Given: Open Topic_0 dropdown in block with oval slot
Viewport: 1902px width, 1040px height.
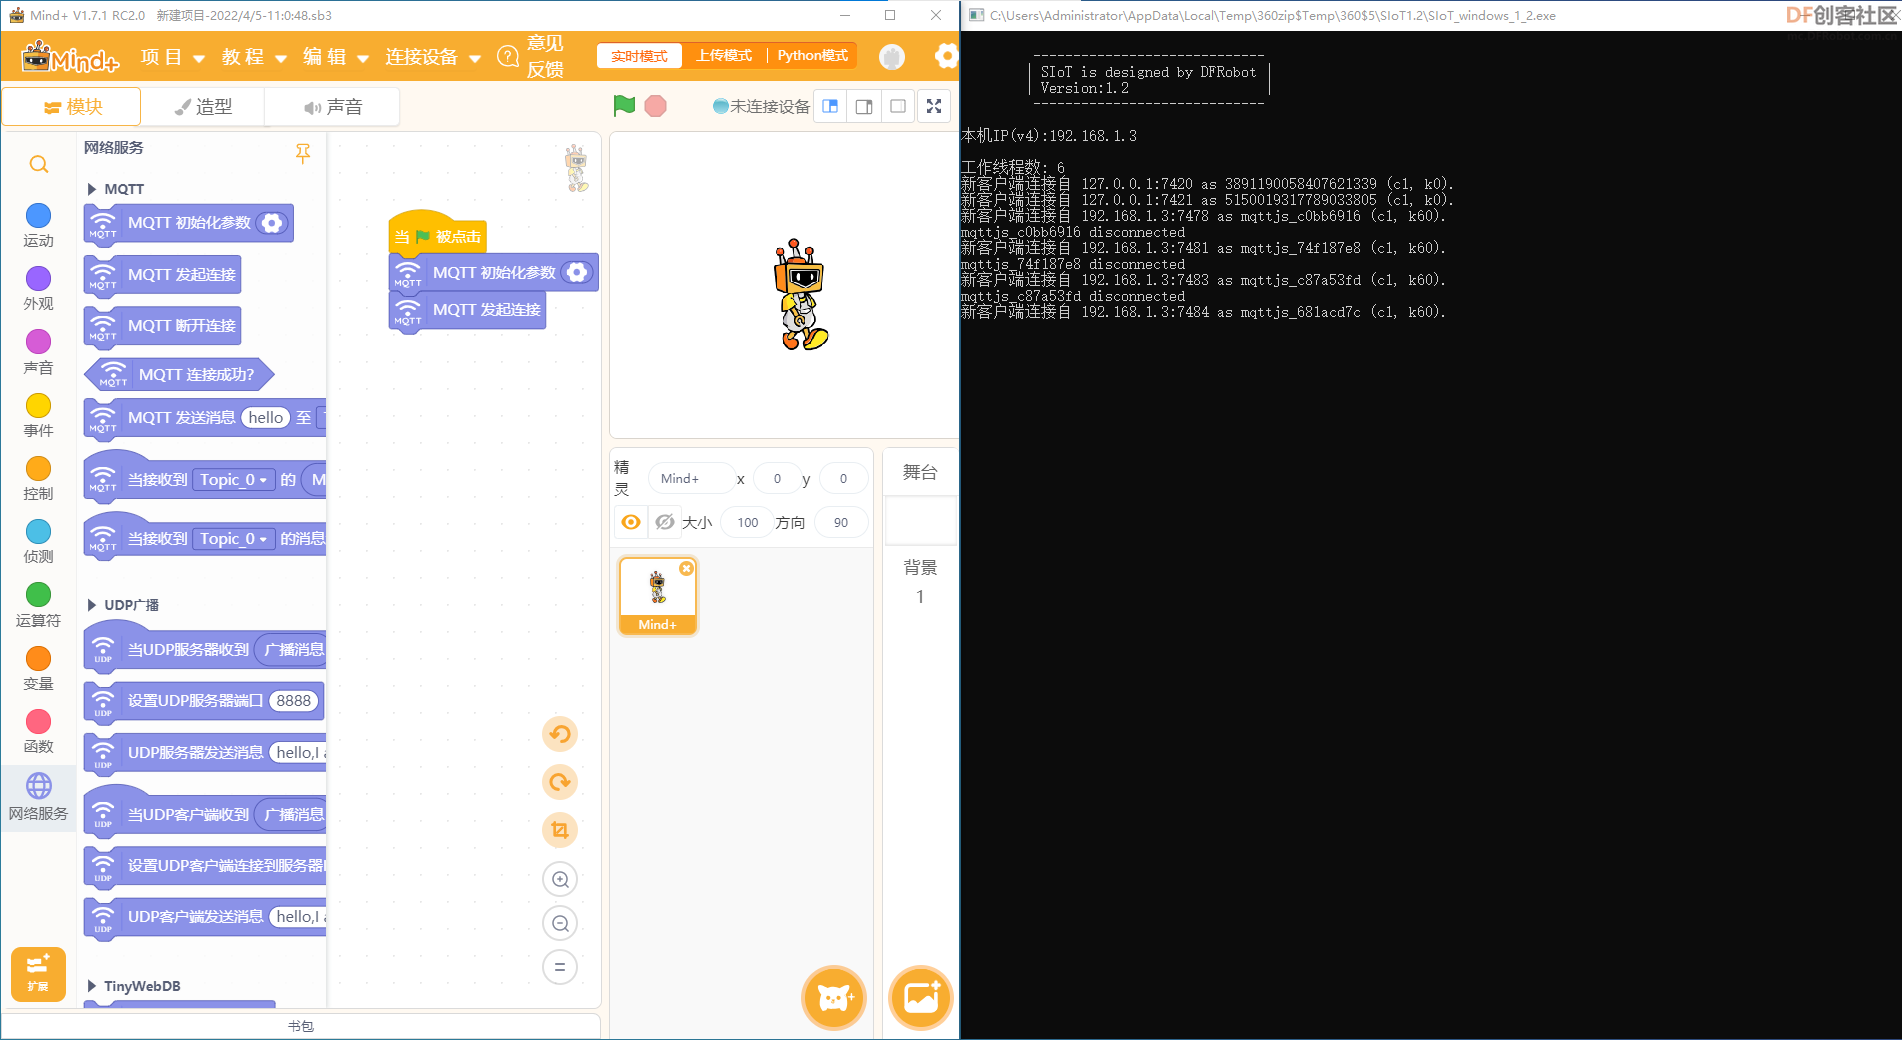Looking at the screenshot, I should [233, 480].
